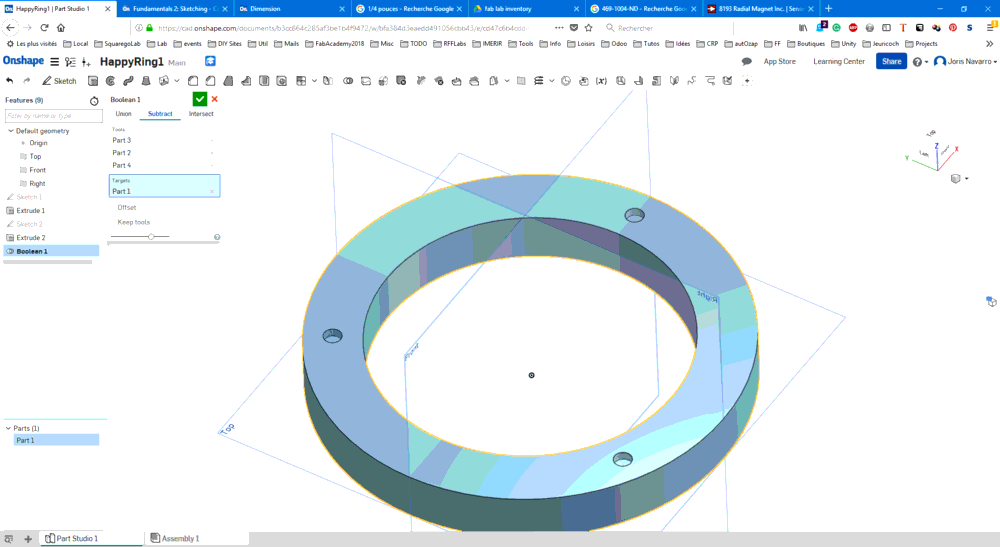Select the Loft tool icon
The height and width of the screenshot is (547, 1000).
146,81
